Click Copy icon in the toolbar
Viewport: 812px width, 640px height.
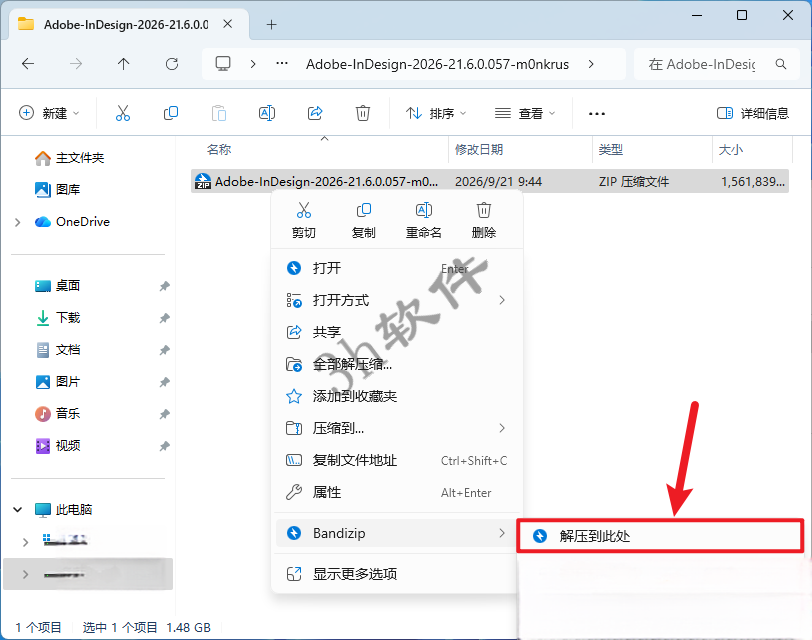(171, 113)
